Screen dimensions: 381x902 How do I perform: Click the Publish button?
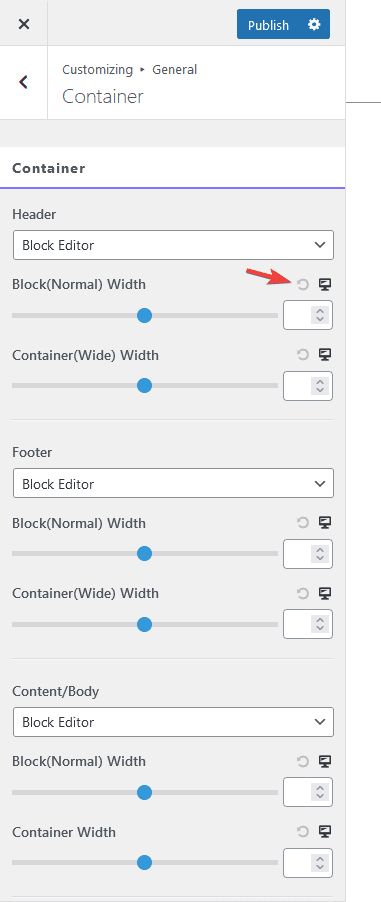268,25
